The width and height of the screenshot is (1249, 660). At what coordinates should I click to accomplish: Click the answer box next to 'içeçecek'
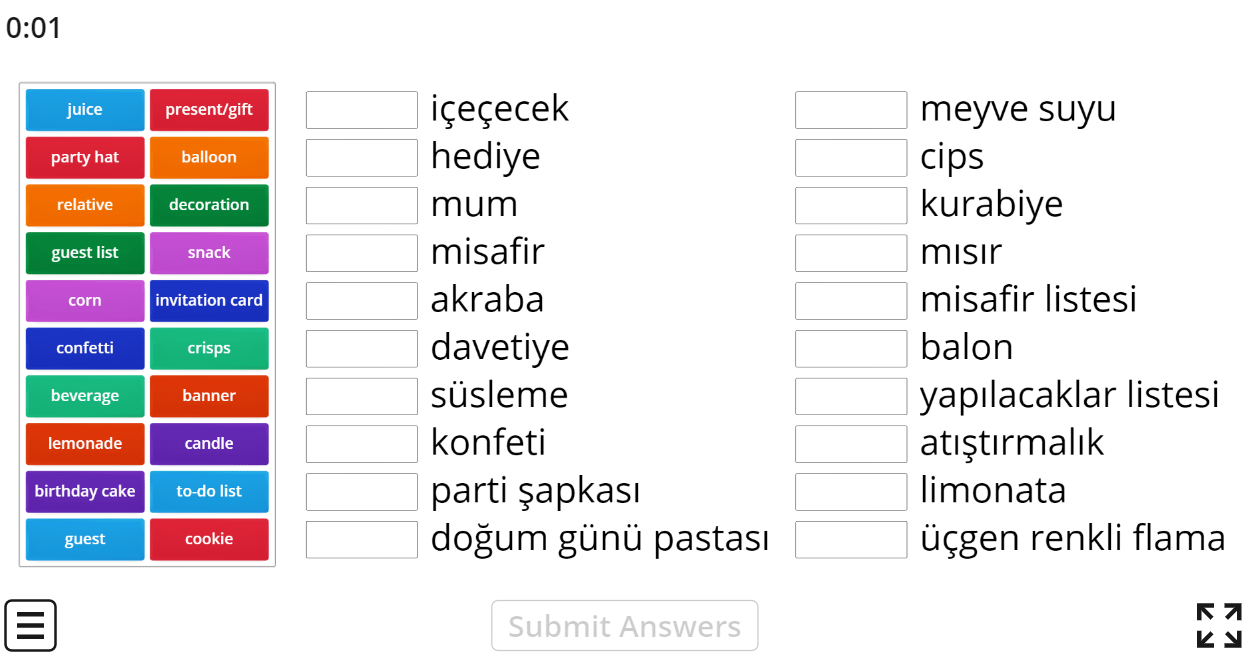(361, 110)
